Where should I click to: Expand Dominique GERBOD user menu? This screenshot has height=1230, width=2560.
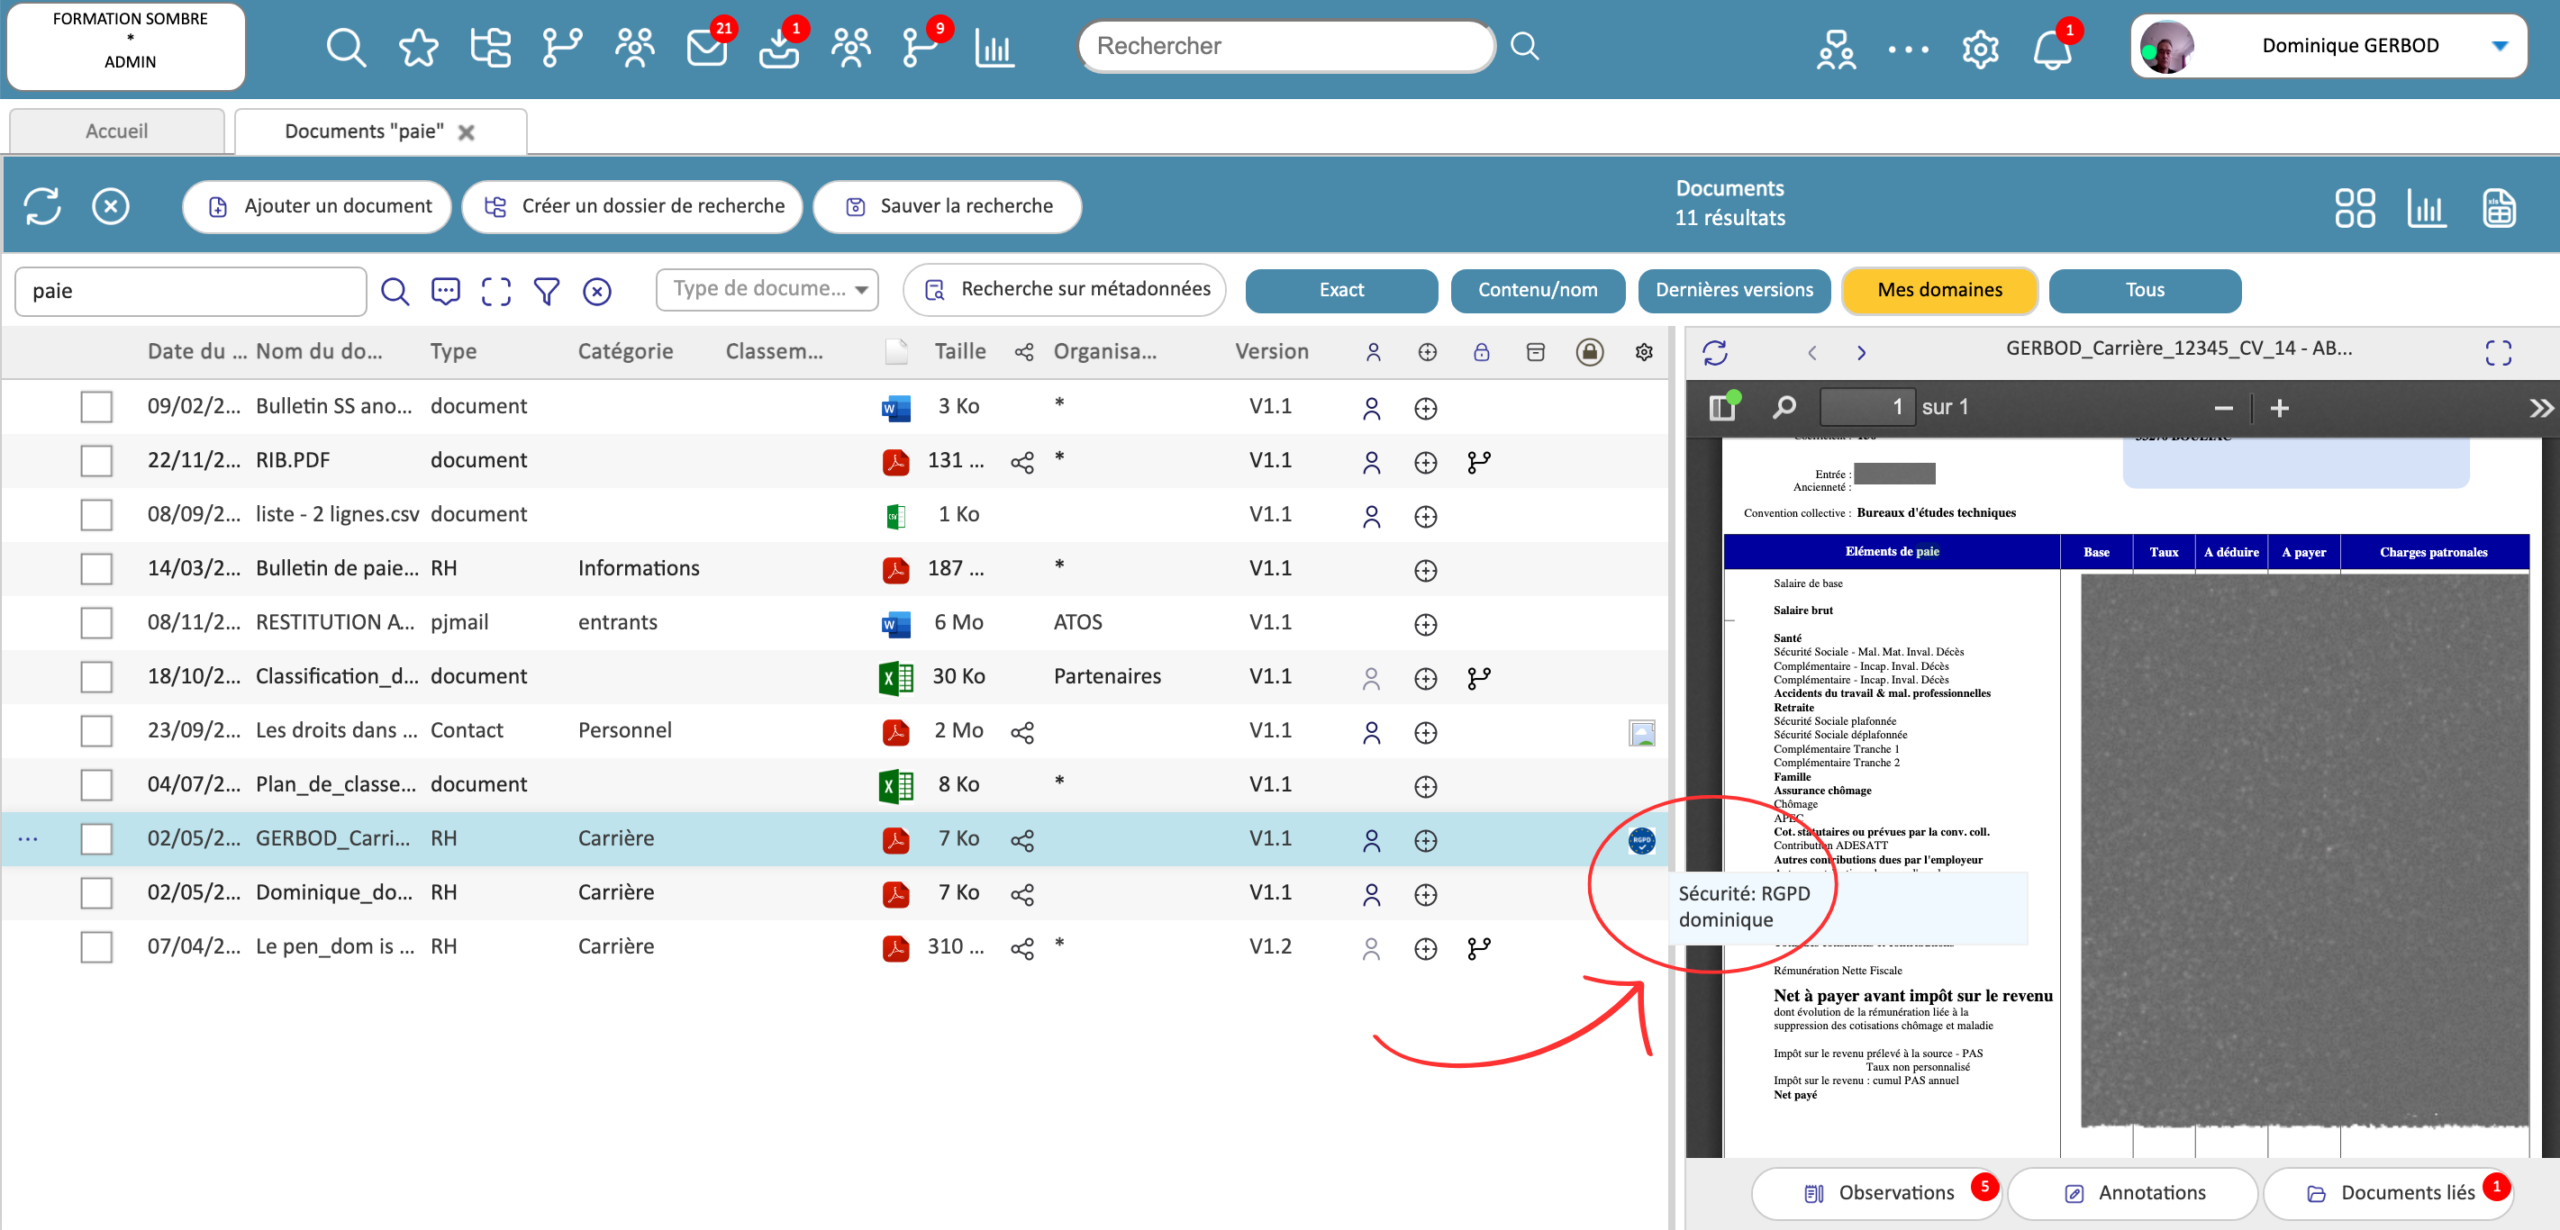coord(2499,46)
